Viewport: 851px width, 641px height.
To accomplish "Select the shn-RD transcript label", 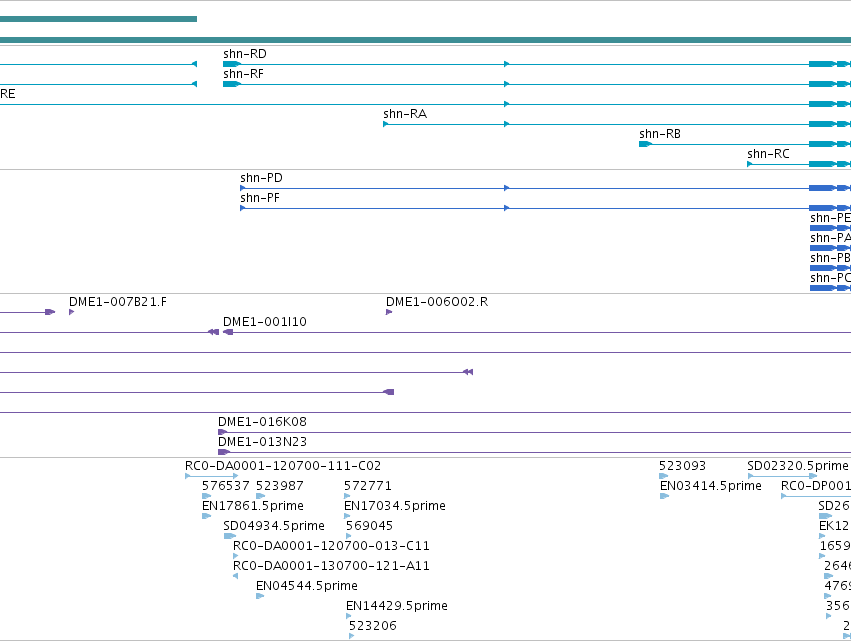I will tap(245, 54).
